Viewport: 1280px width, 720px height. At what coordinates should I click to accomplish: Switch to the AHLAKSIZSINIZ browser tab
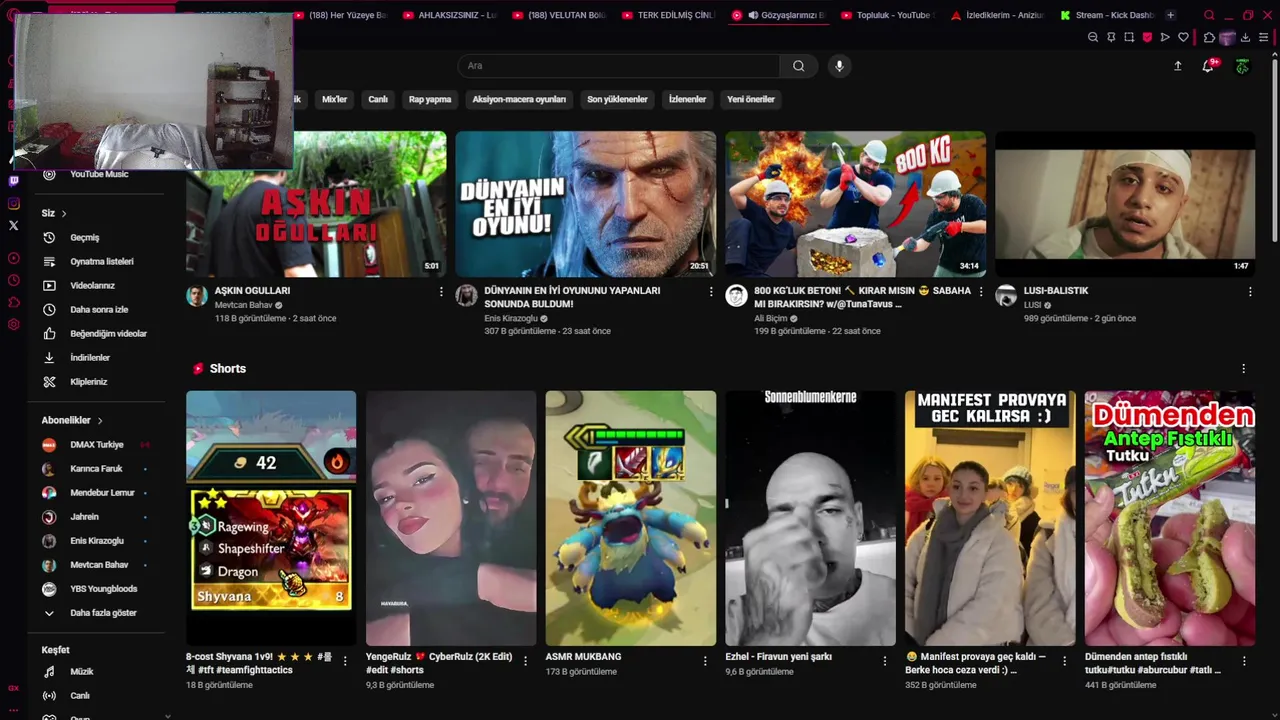tap(448, 15)
